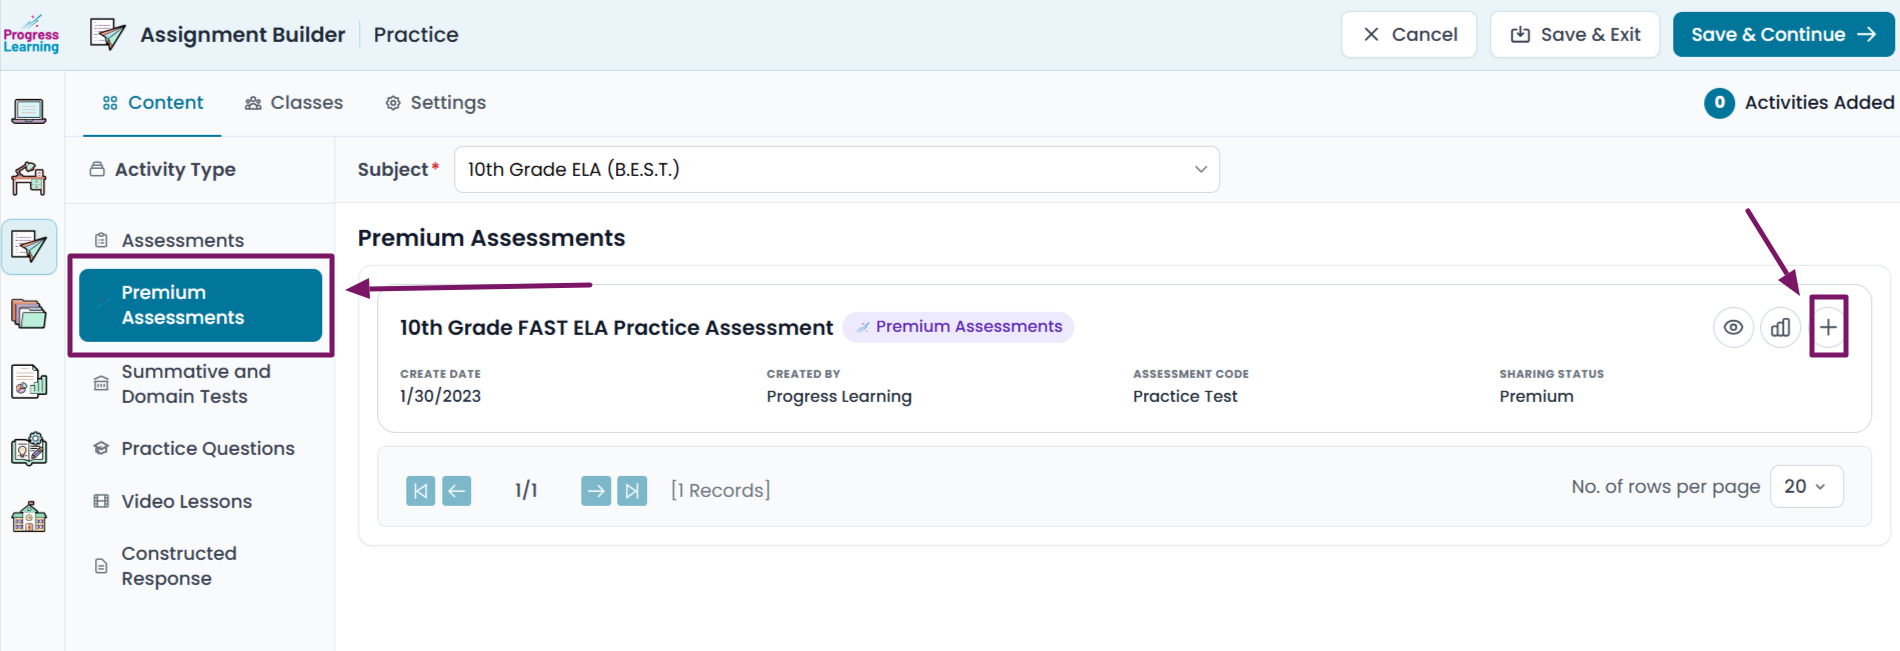View assessment statistics bar chart icon

[1781, 327]
